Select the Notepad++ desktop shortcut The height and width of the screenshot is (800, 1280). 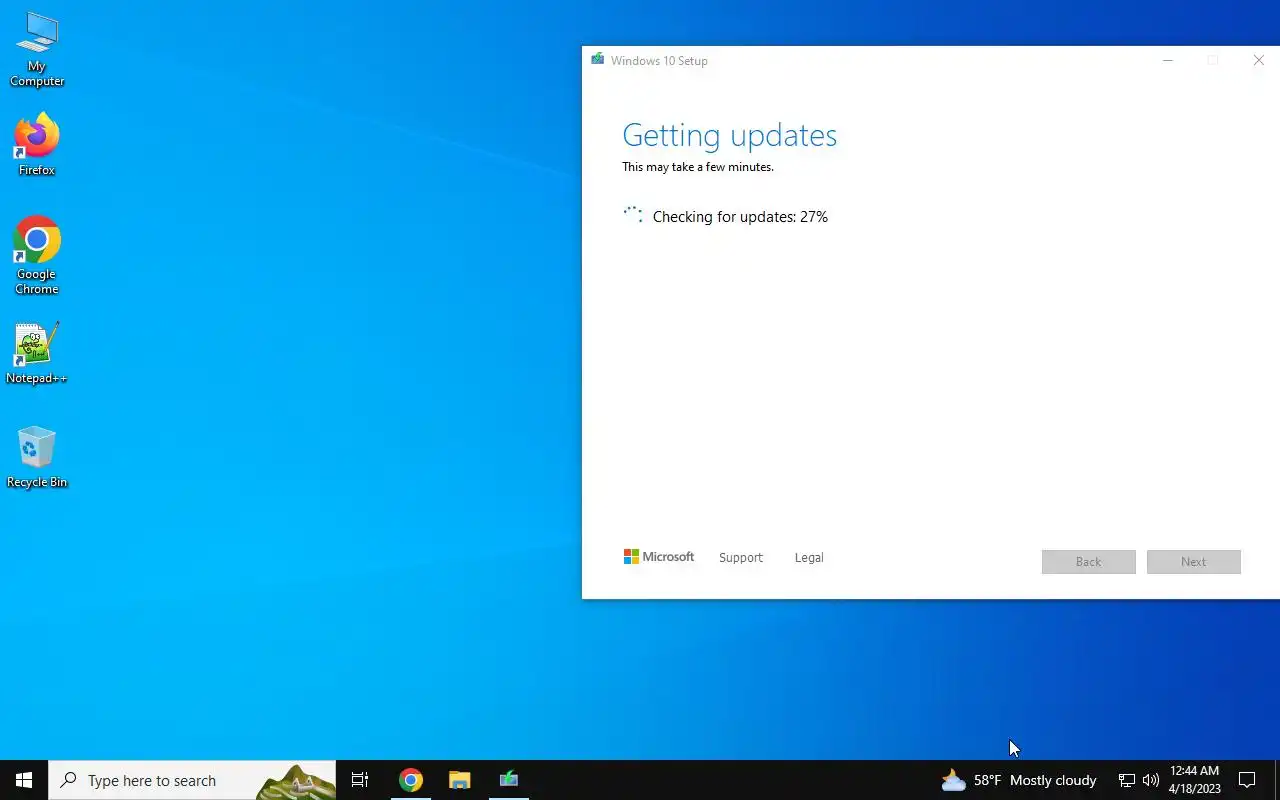pyautogui.click(x=37, y=354)
